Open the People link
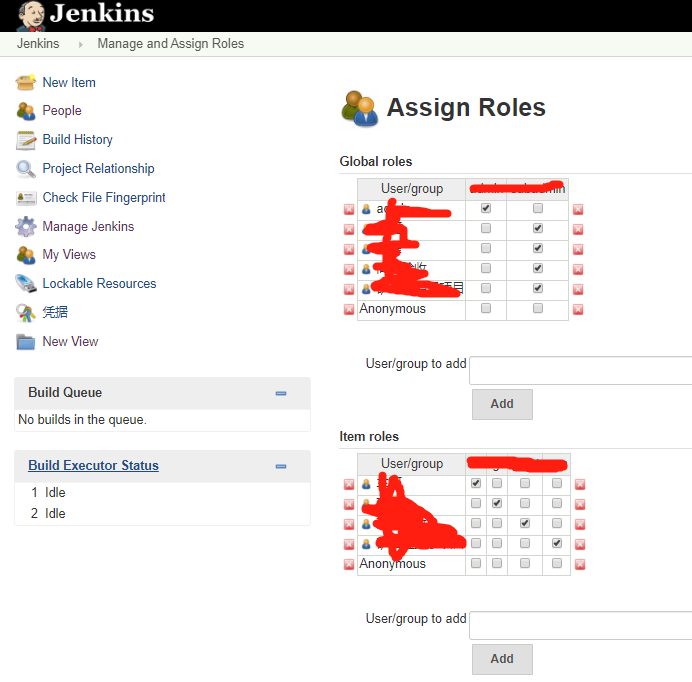 click(62, 111)
